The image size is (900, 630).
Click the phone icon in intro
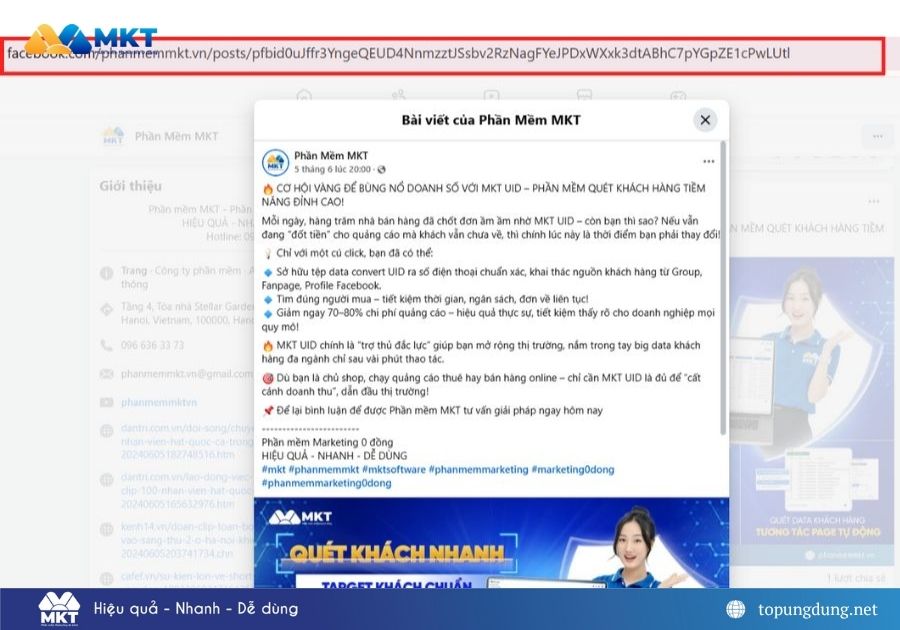[107, 345]
